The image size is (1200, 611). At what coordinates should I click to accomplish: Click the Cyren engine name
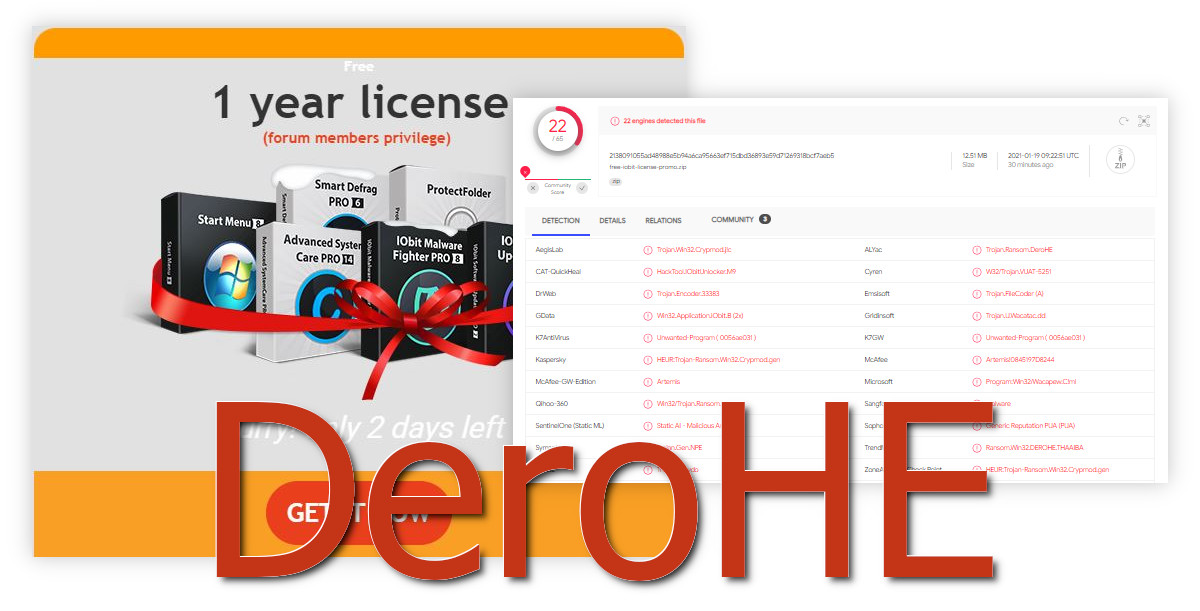(x=874, y=271)
